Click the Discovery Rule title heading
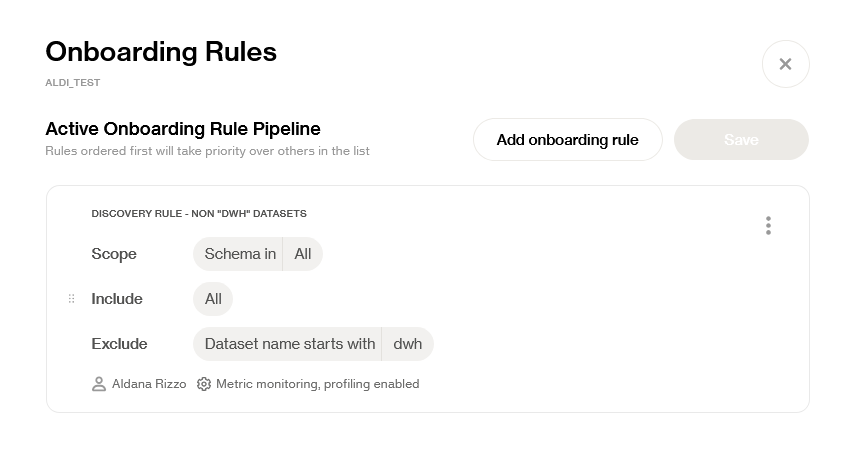 [199, 214]
